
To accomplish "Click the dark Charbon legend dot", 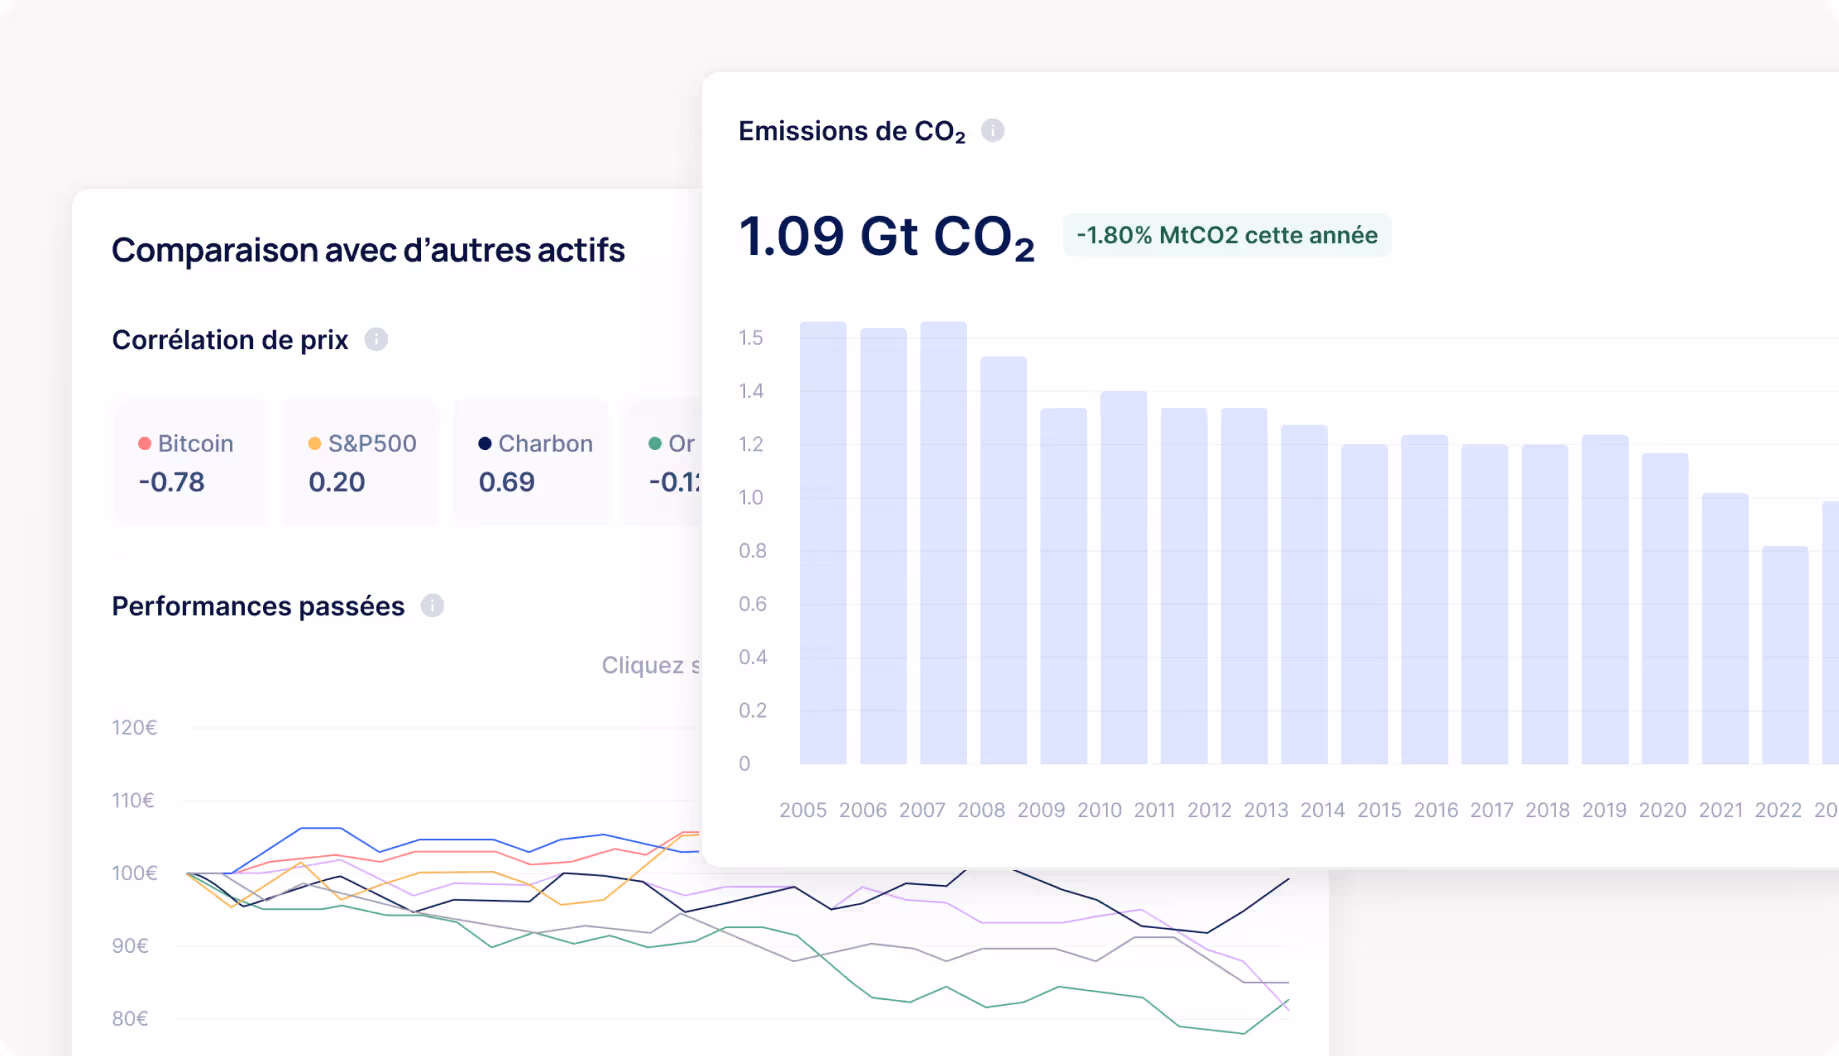I will pos(485,443).
